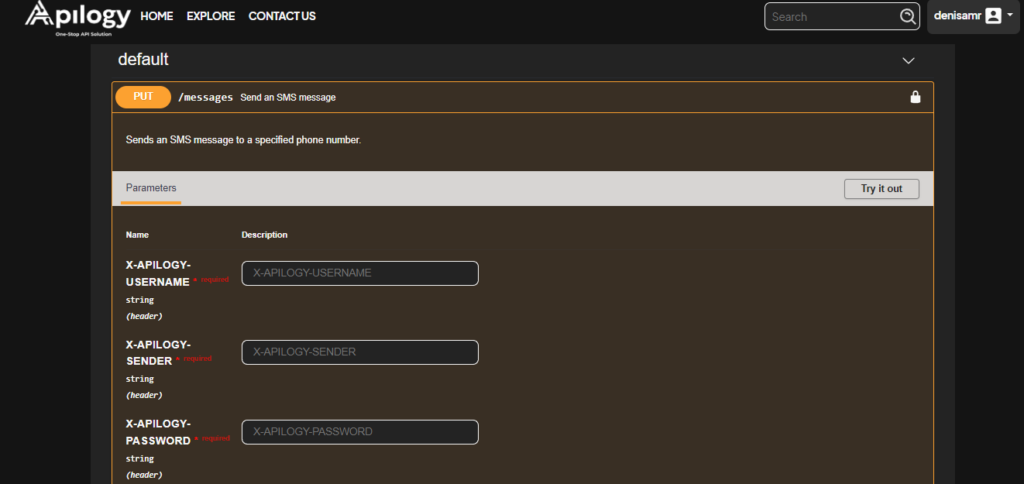
Task: Click the X-APILOGY-SENDER input field
Action: [360, 352]
